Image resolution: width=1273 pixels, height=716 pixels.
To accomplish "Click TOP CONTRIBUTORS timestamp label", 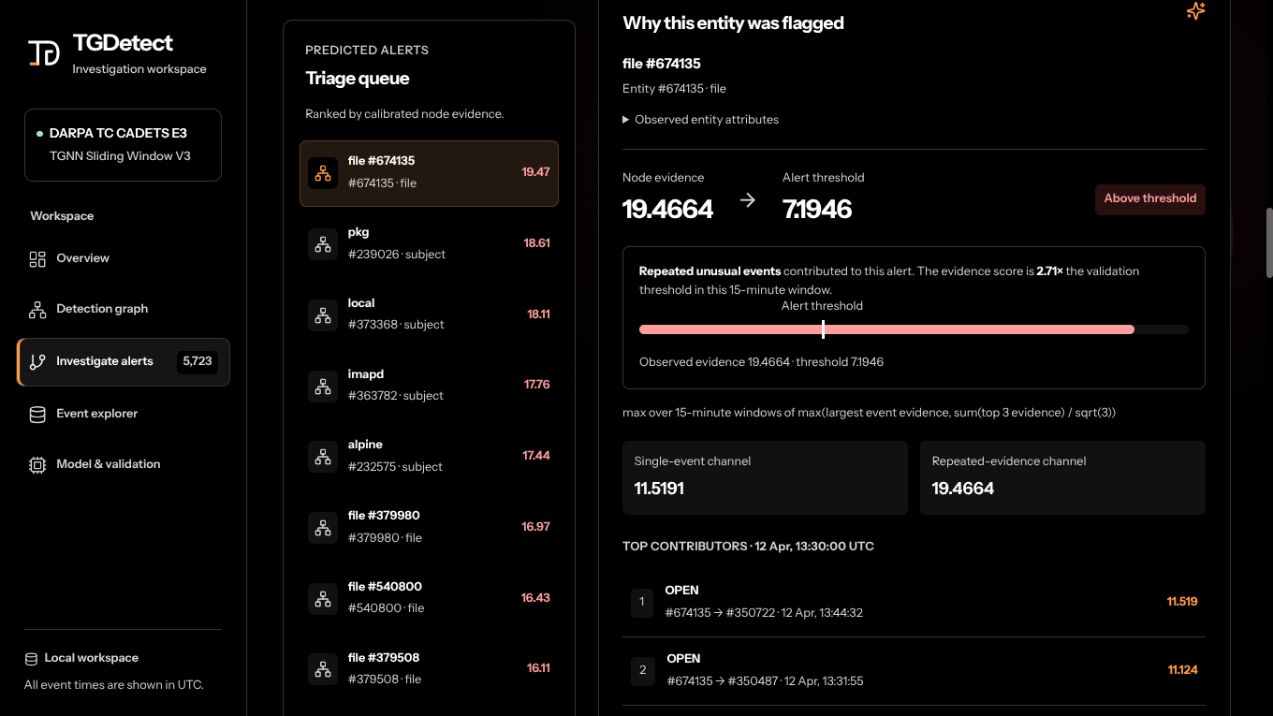I will click(748, 547).
